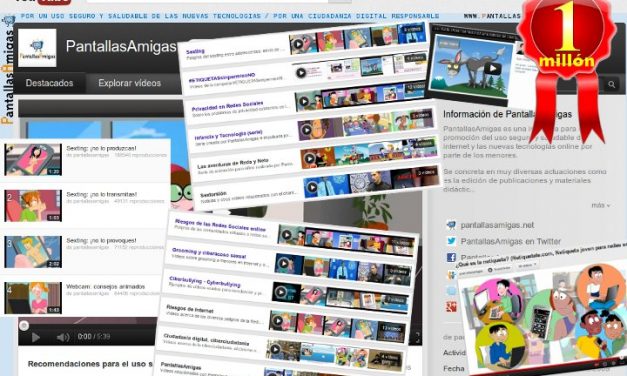Viewport: 627px width, 376px height.
Task: Open Riesgos de Internet playlist title
Action: tap(190, 308)
